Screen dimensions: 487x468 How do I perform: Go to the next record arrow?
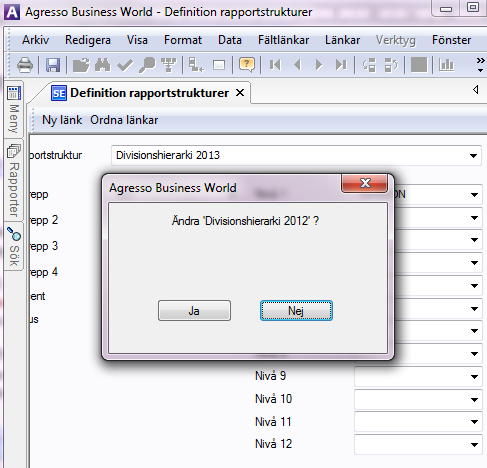(x=319, y=65)
